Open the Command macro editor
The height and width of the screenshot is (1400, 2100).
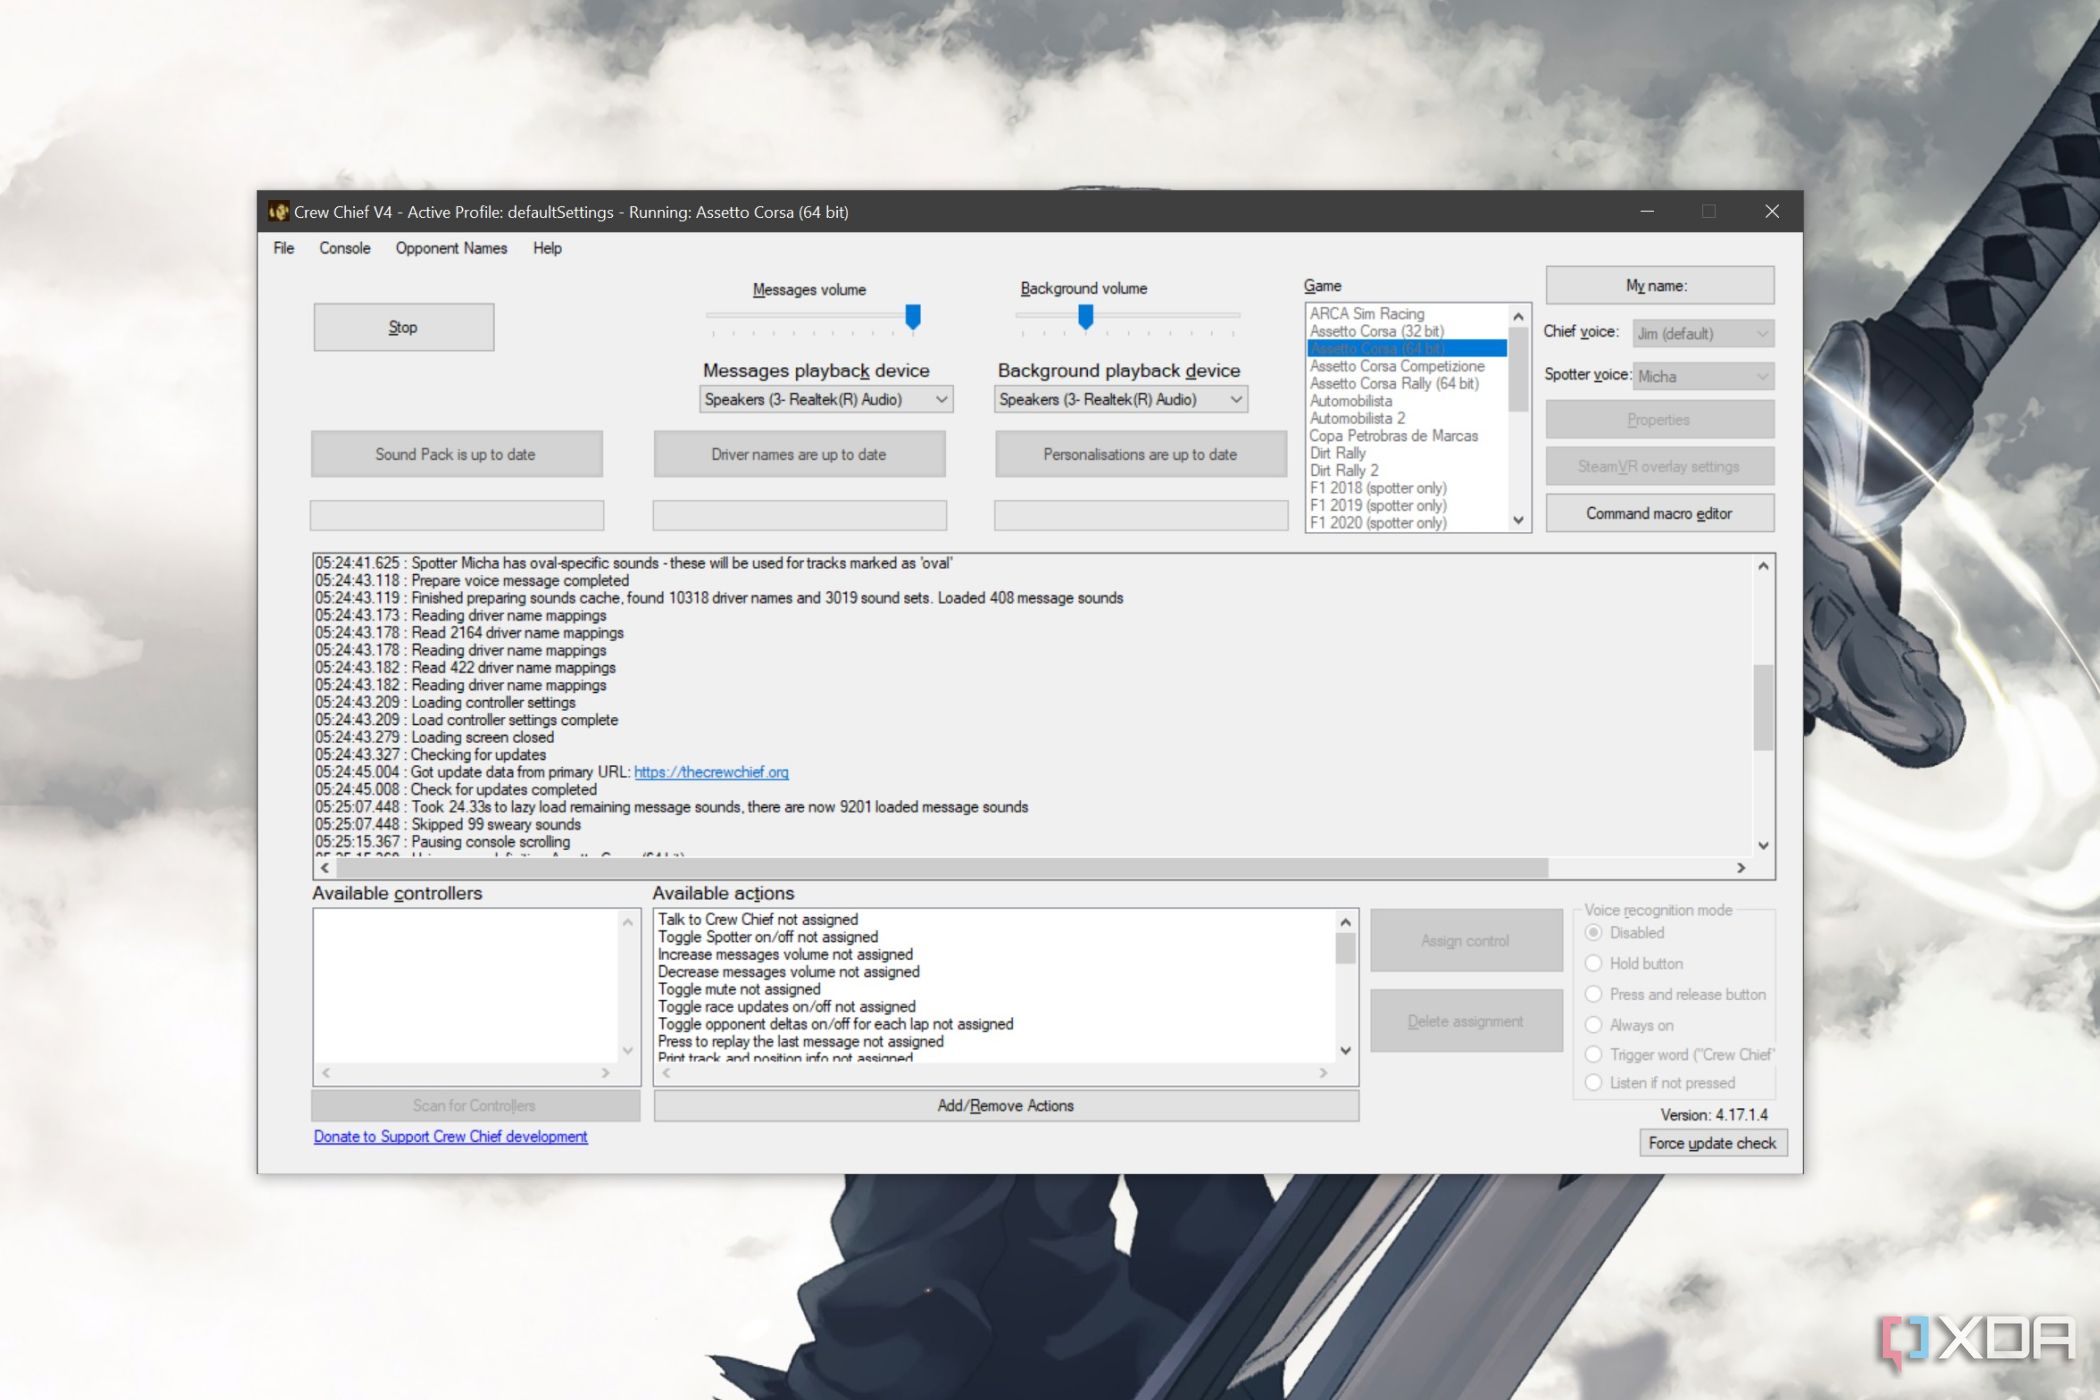[x=1658, y=512]
